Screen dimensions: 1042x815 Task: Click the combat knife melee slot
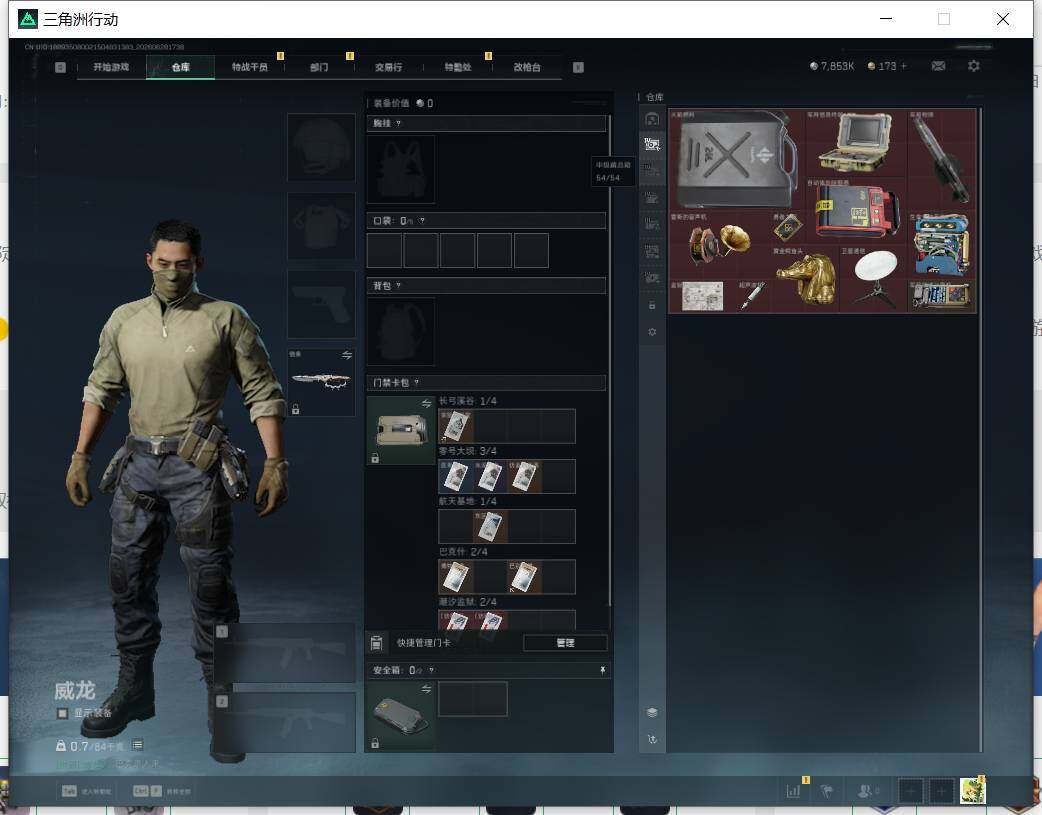(322, 382)
